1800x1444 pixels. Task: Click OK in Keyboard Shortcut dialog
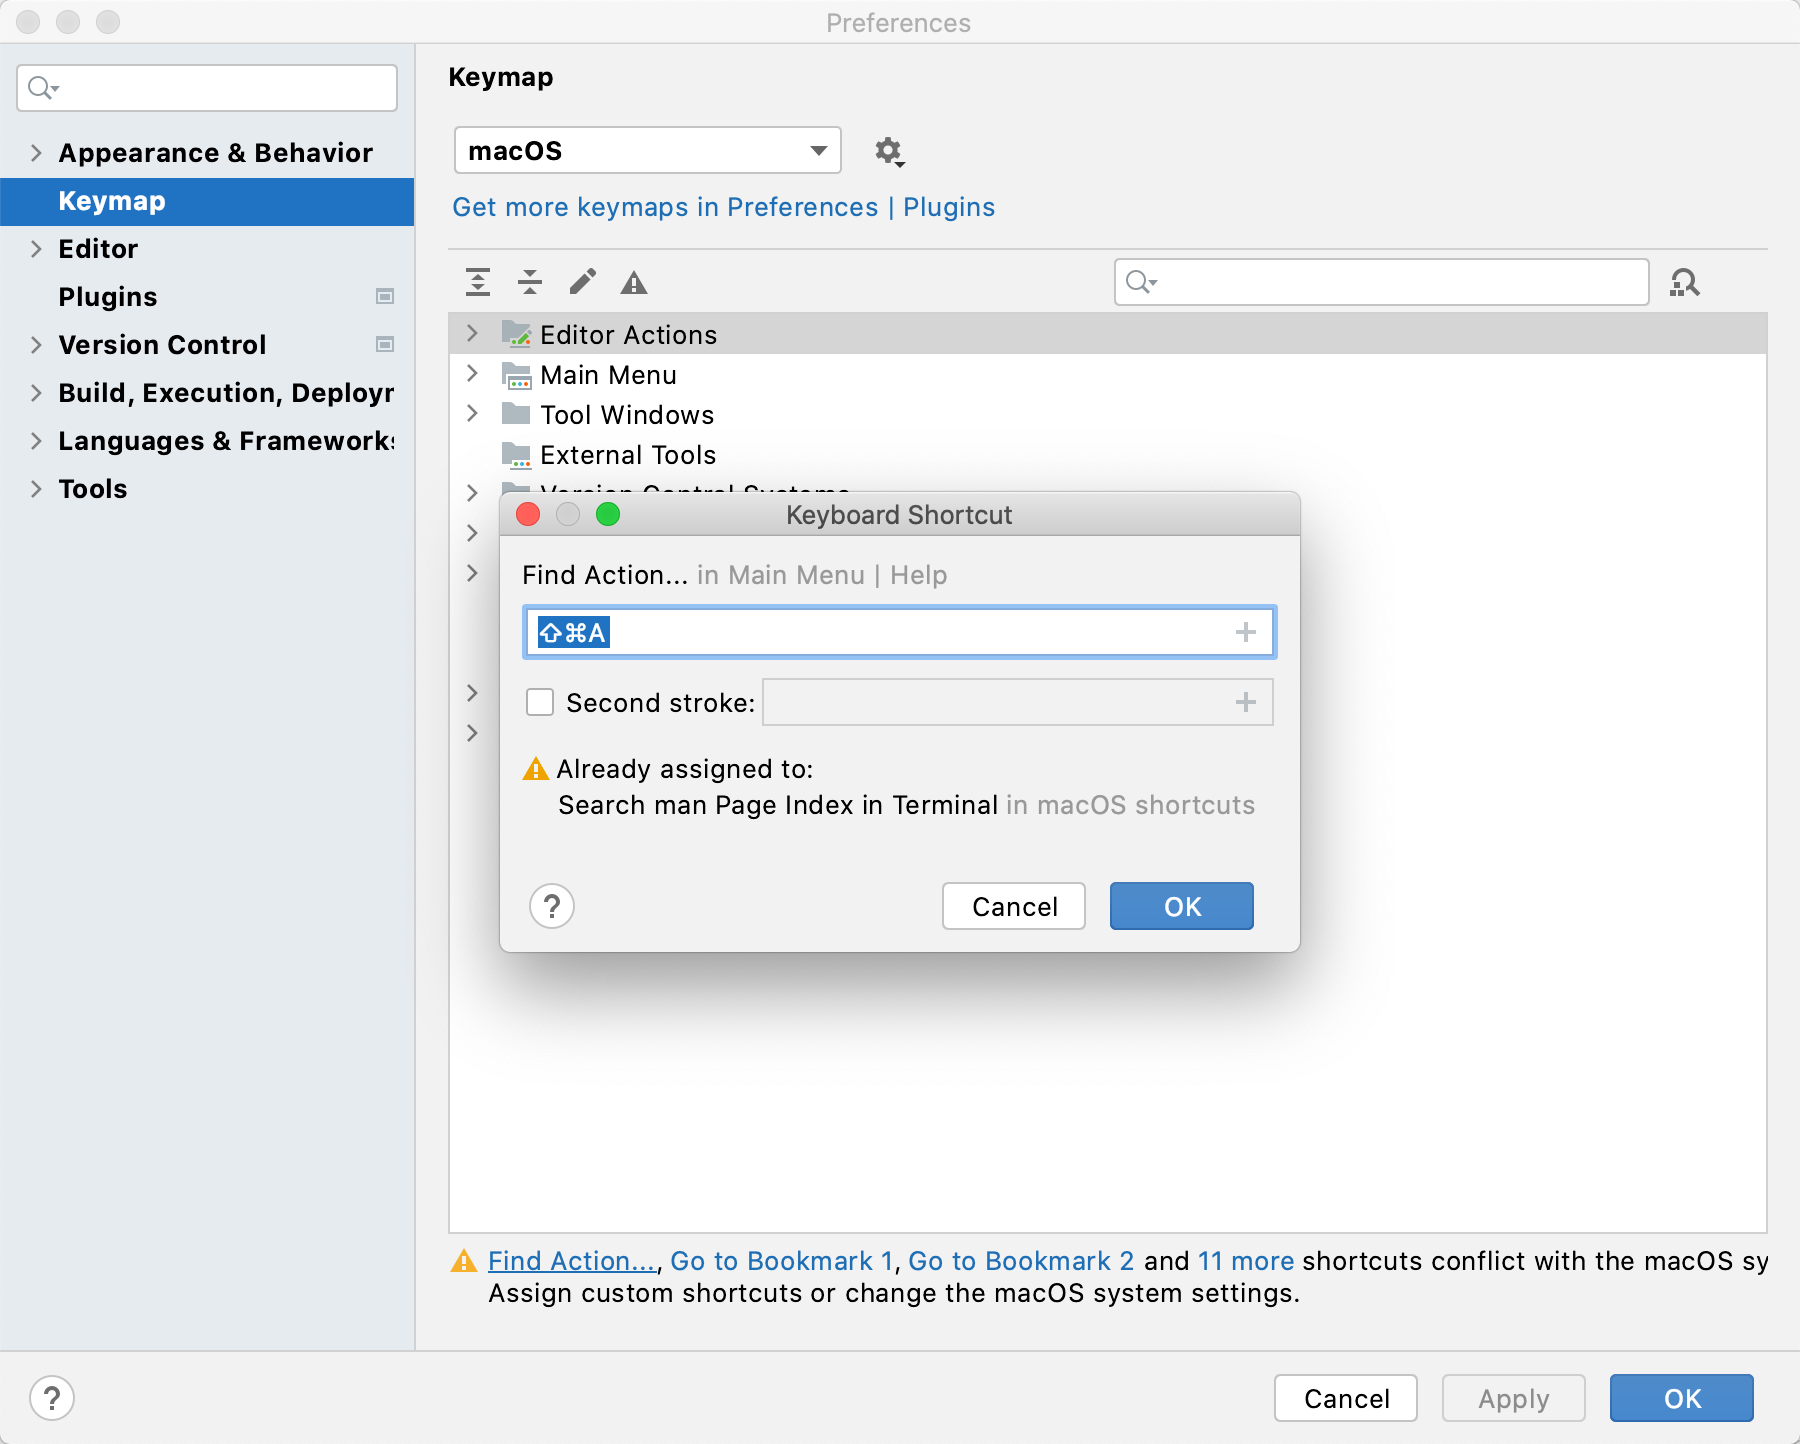pyautogui.click(x=1181, y=906)
